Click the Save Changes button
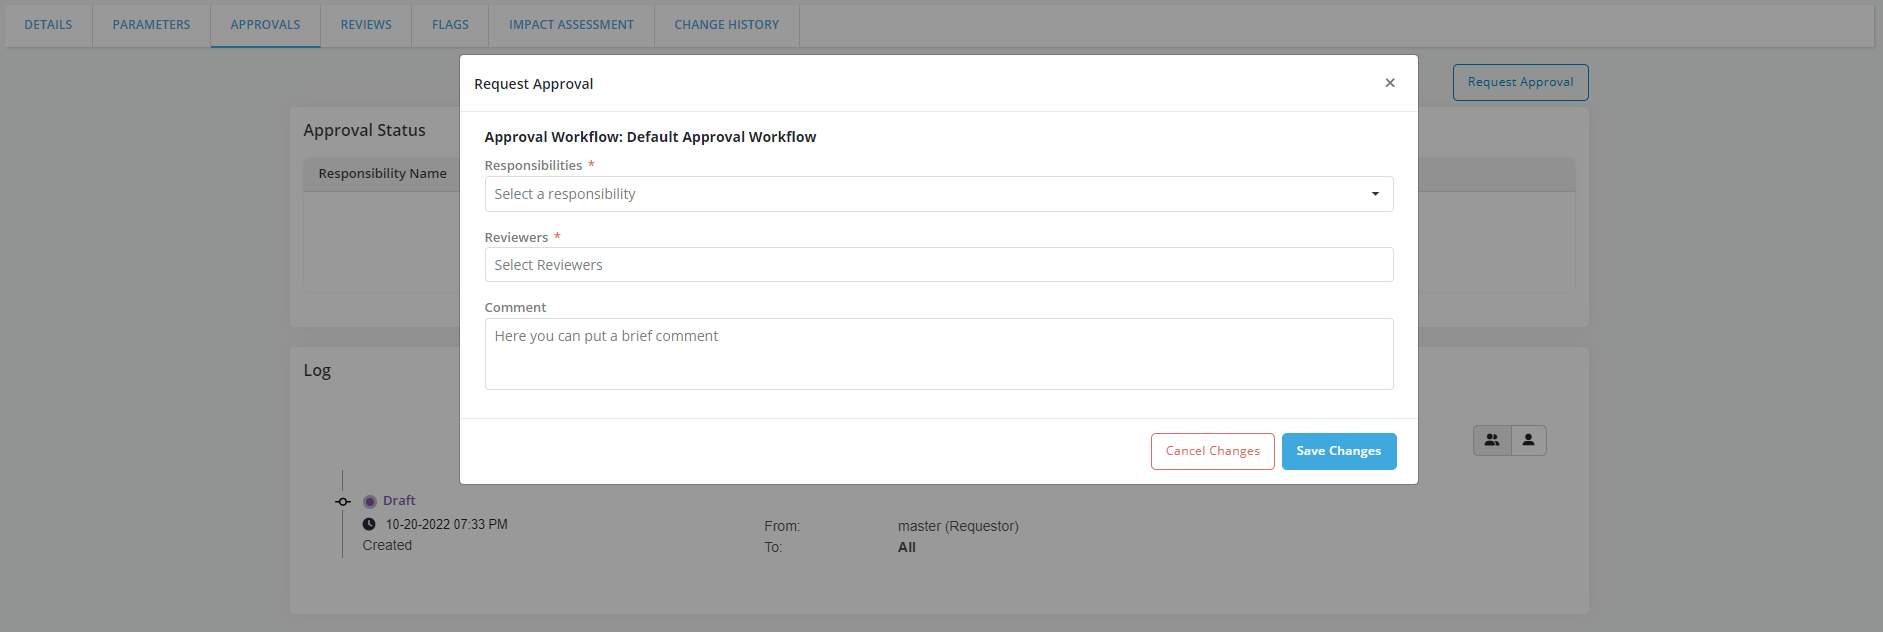The image size is (1883, 632). 1338,451
